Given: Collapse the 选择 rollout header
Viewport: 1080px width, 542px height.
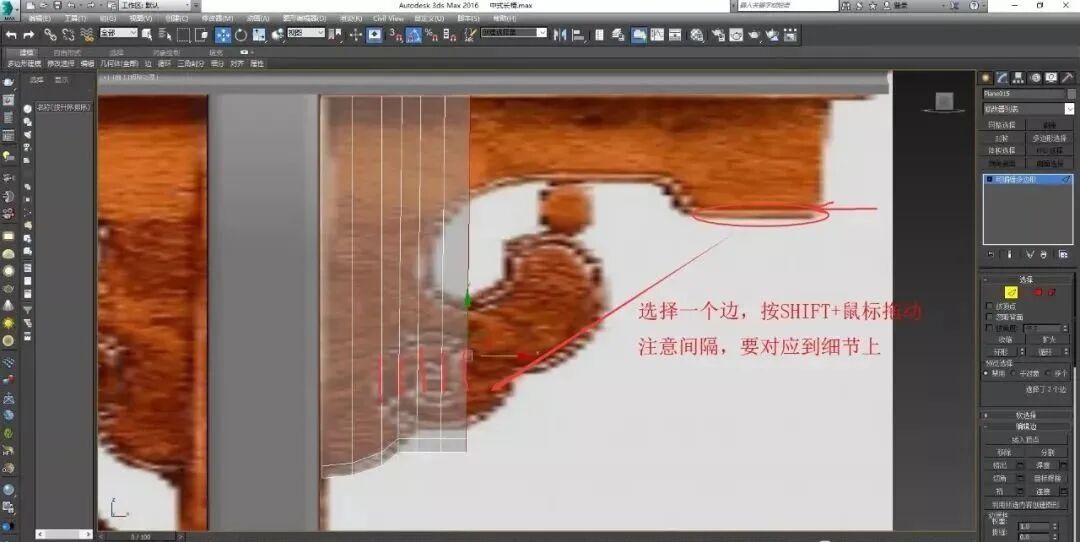Looking at the screenshot, I should click(x=1026, y=280).
